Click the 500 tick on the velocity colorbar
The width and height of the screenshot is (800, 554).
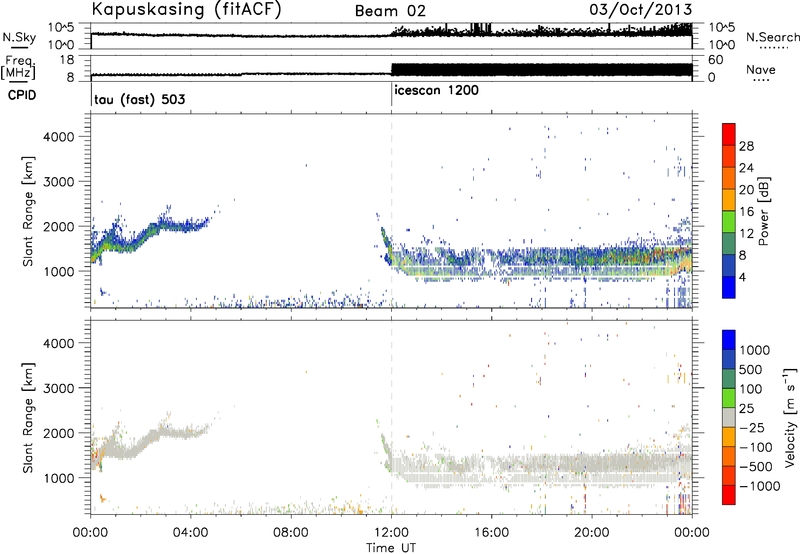pyautogui.click(x=751, y=369)
